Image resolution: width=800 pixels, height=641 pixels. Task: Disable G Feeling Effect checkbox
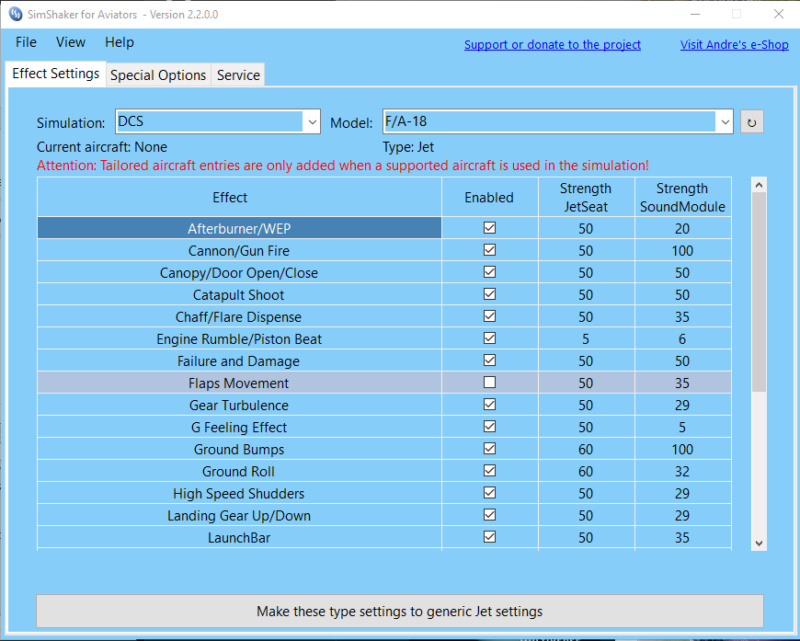tap(489, 427)
